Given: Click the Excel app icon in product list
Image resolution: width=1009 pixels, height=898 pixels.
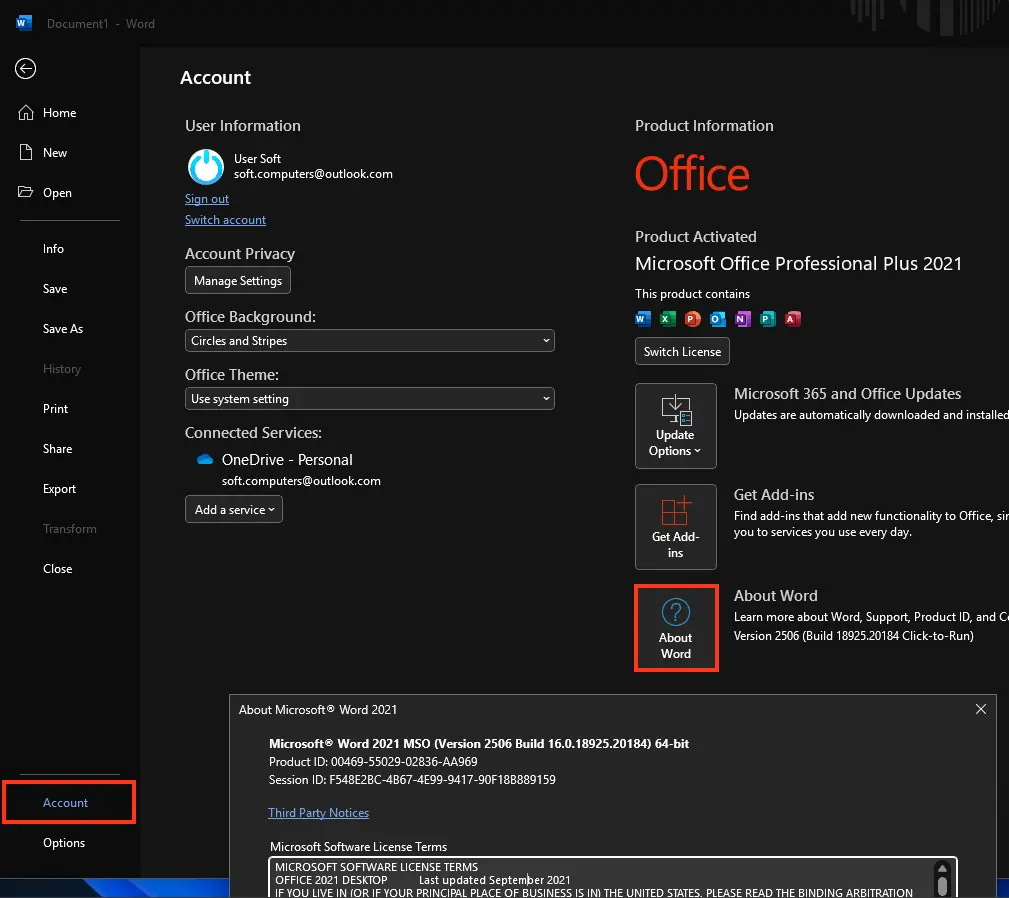Looking at the screenshot, I should coord(668,319).
